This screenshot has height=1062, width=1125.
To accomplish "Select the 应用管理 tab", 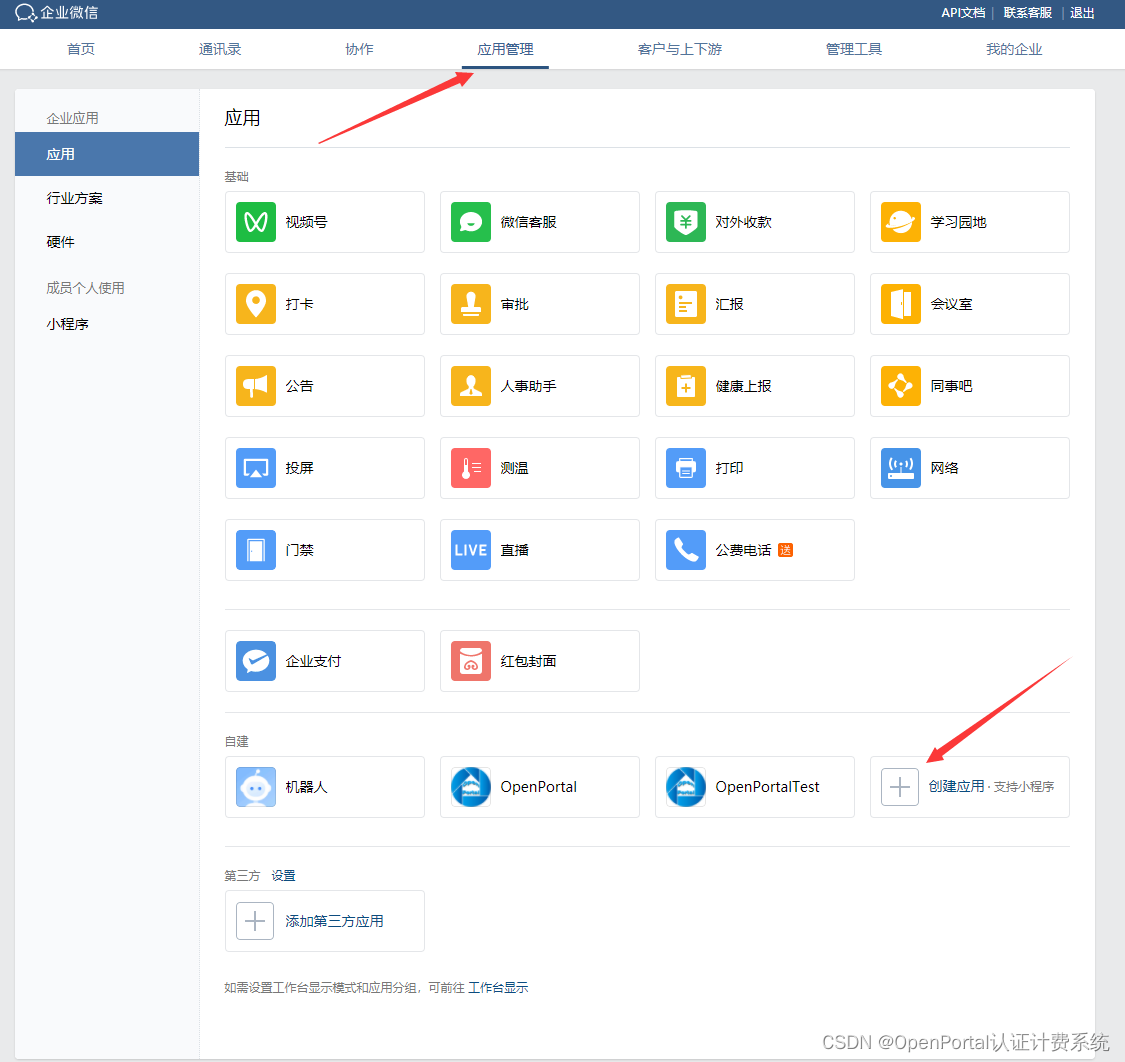I will (505, 49).
